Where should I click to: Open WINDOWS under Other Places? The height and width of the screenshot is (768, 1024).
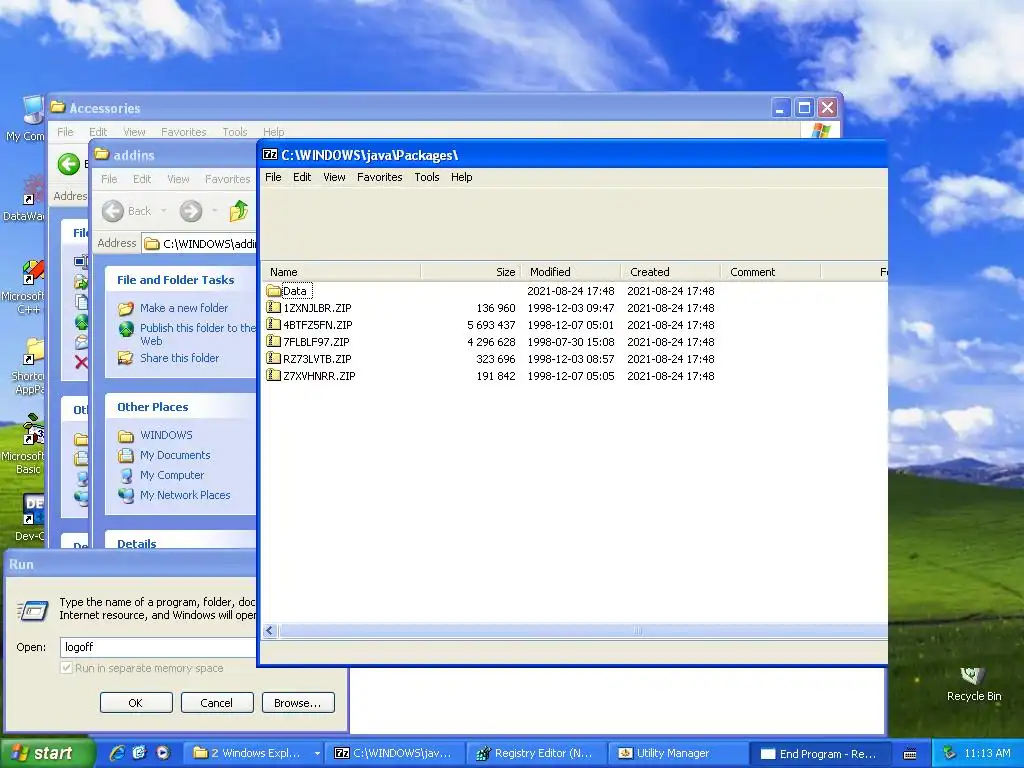(x=166, y=435)
